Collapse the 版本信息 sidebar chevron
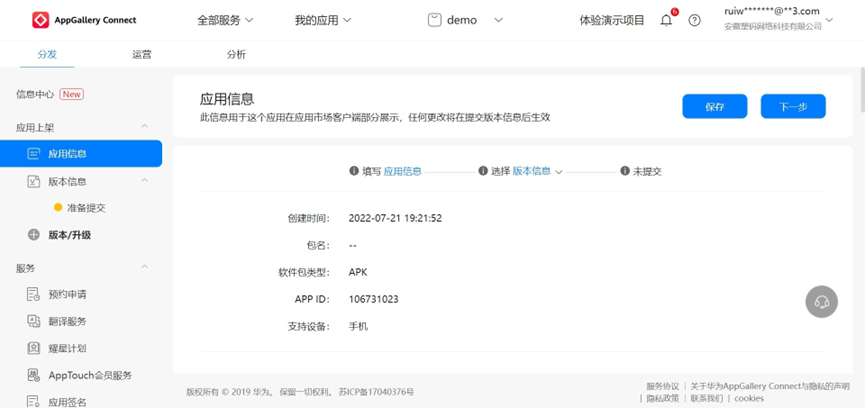Viewport: 865px width, 408px height. point(145,180)
